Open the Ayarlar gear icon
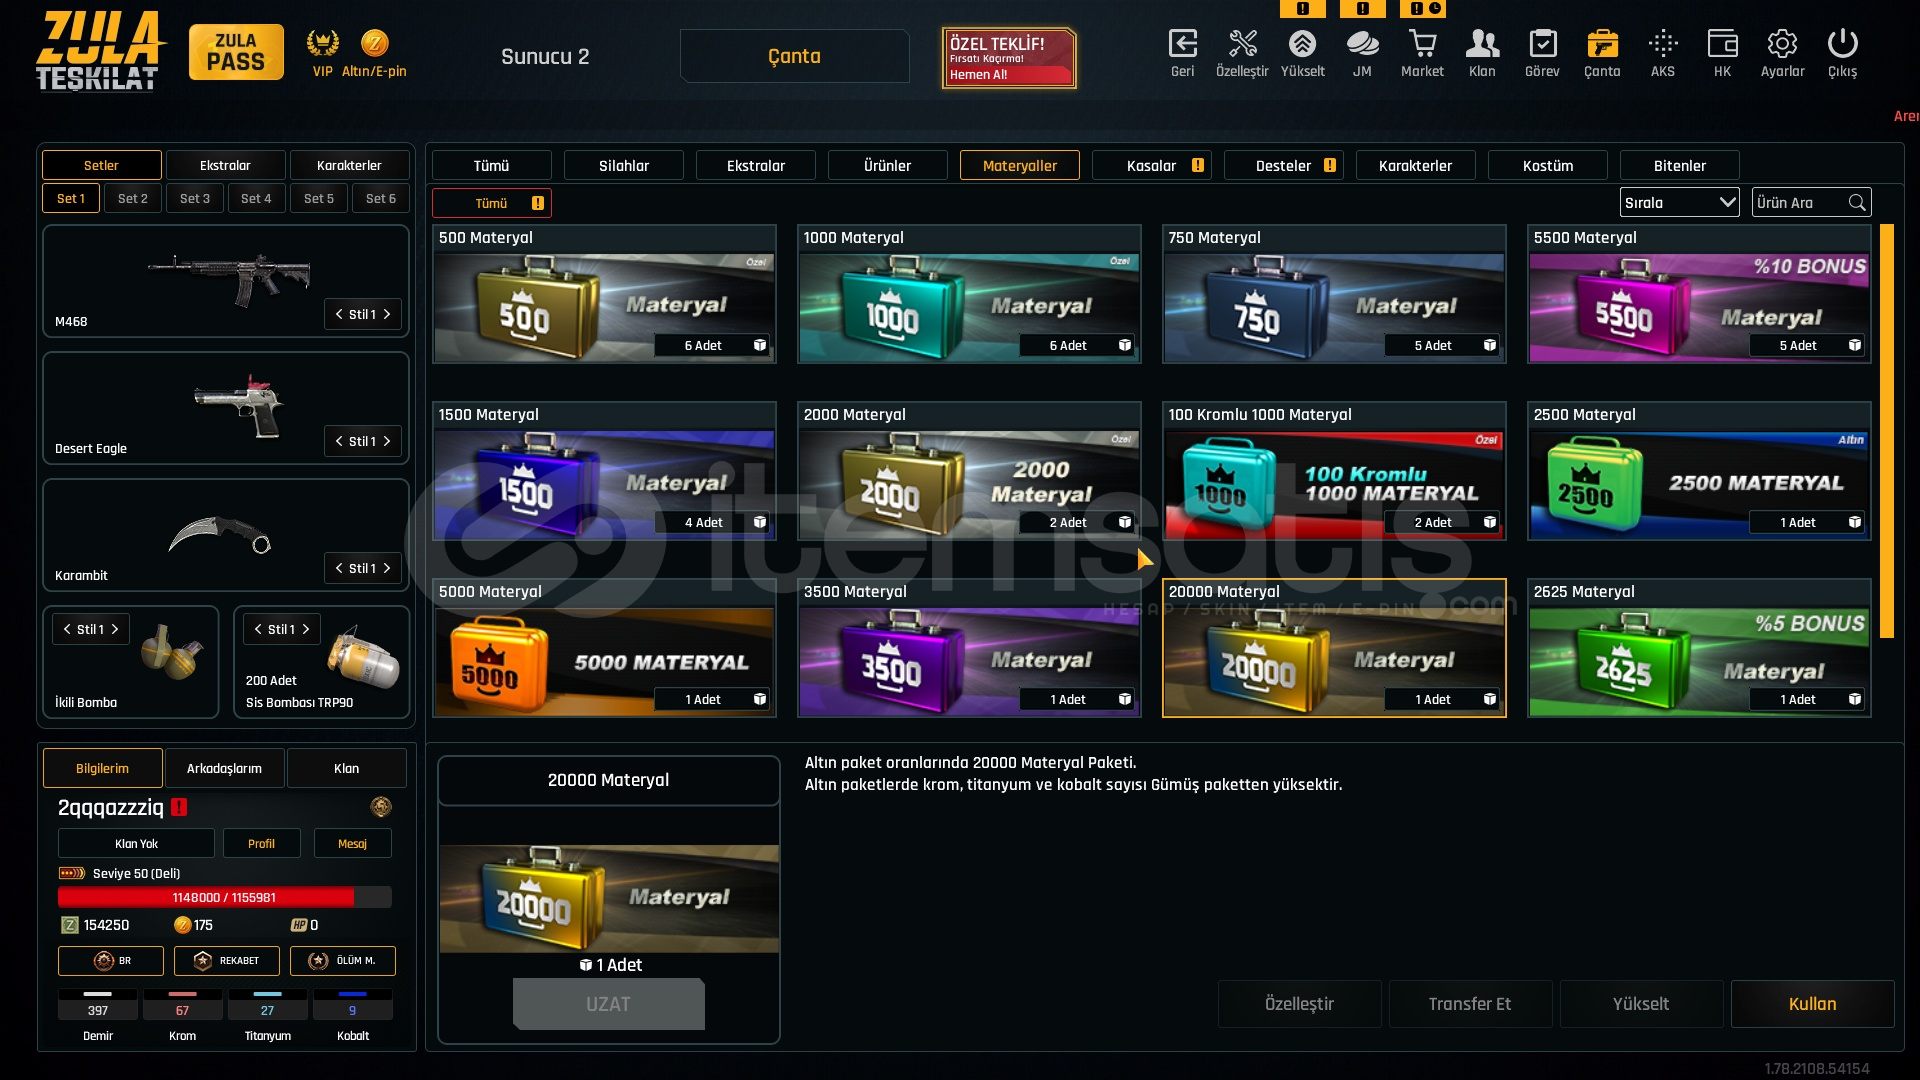The height and width of the screenshot is (1080, 1920). click(x=1782, y=44)
